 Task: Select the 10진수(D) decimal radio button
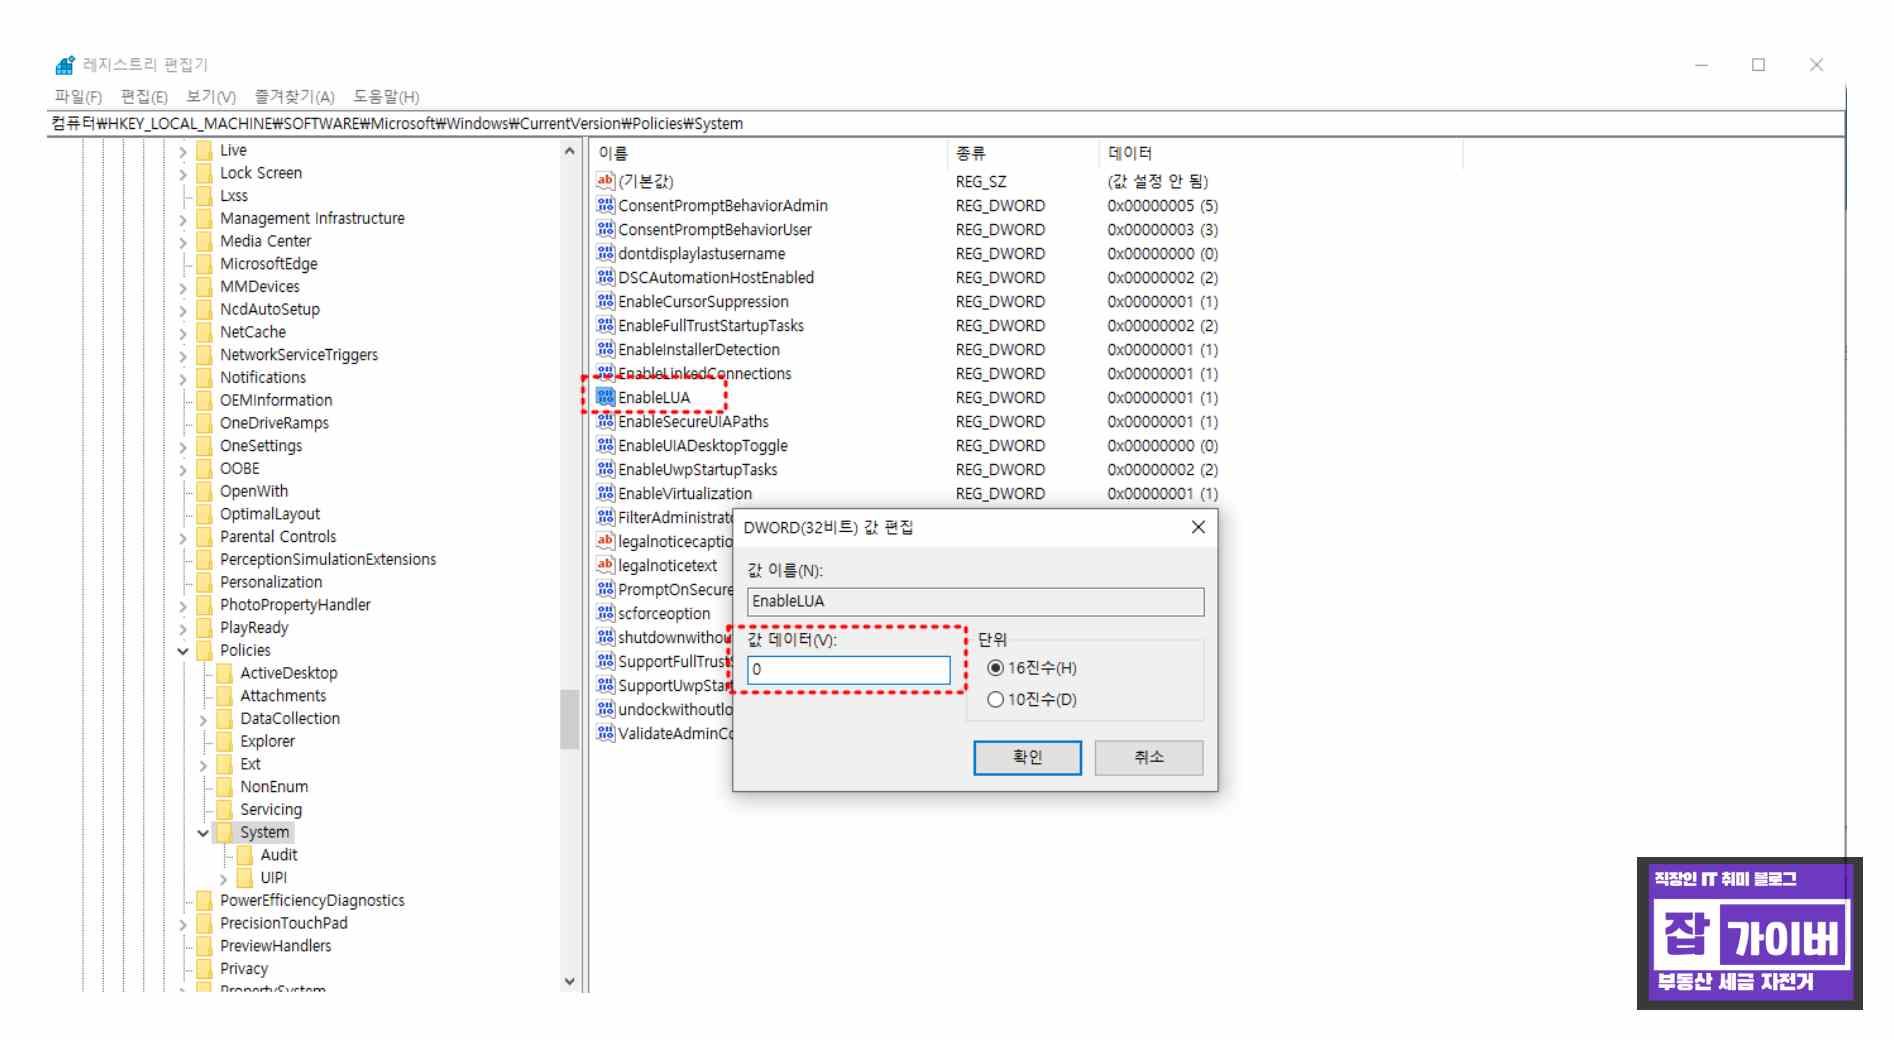pyautogui.click(x=995, y=700)
